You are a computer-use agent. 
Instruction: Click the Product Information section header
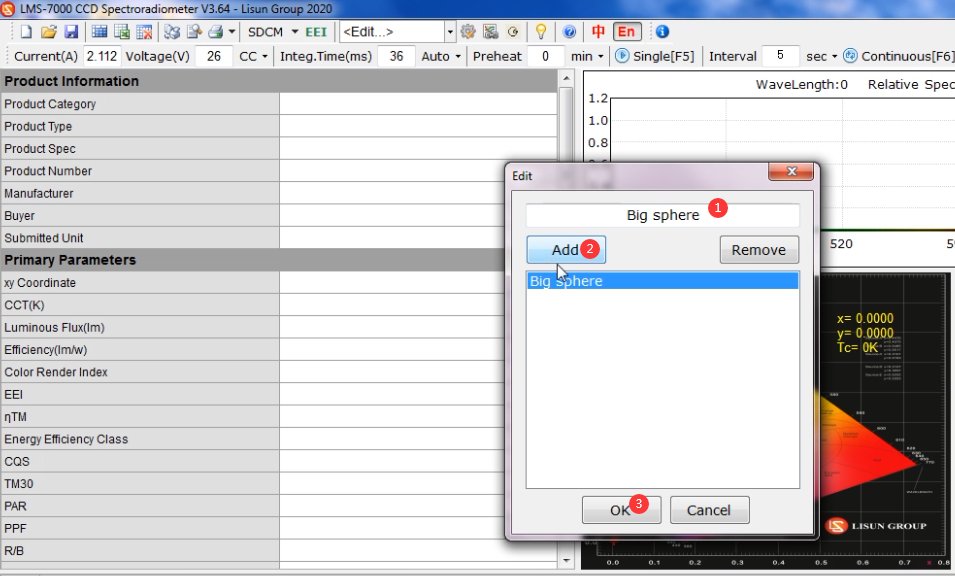pos(279,81)
